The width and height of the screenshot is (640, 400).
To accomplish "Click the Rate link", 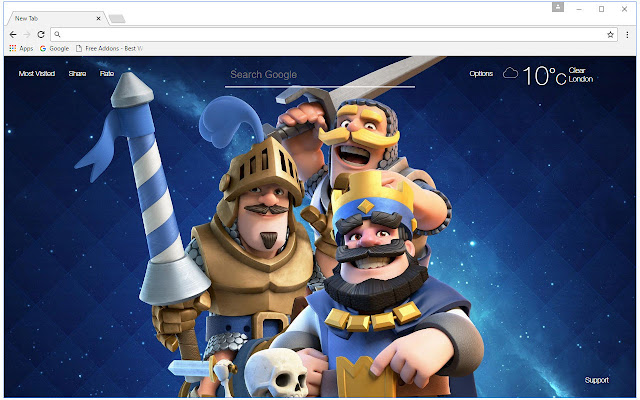I will 107,73.
